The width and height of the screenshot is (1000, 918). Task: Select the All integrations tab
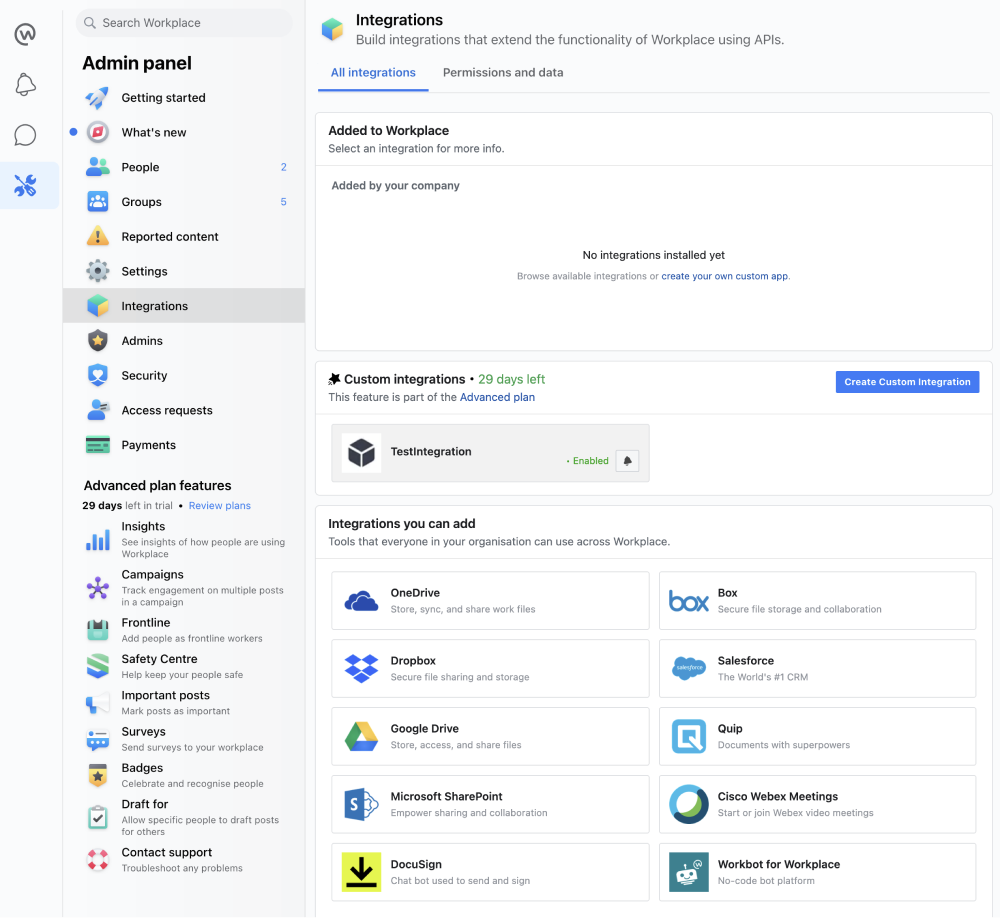373,73
